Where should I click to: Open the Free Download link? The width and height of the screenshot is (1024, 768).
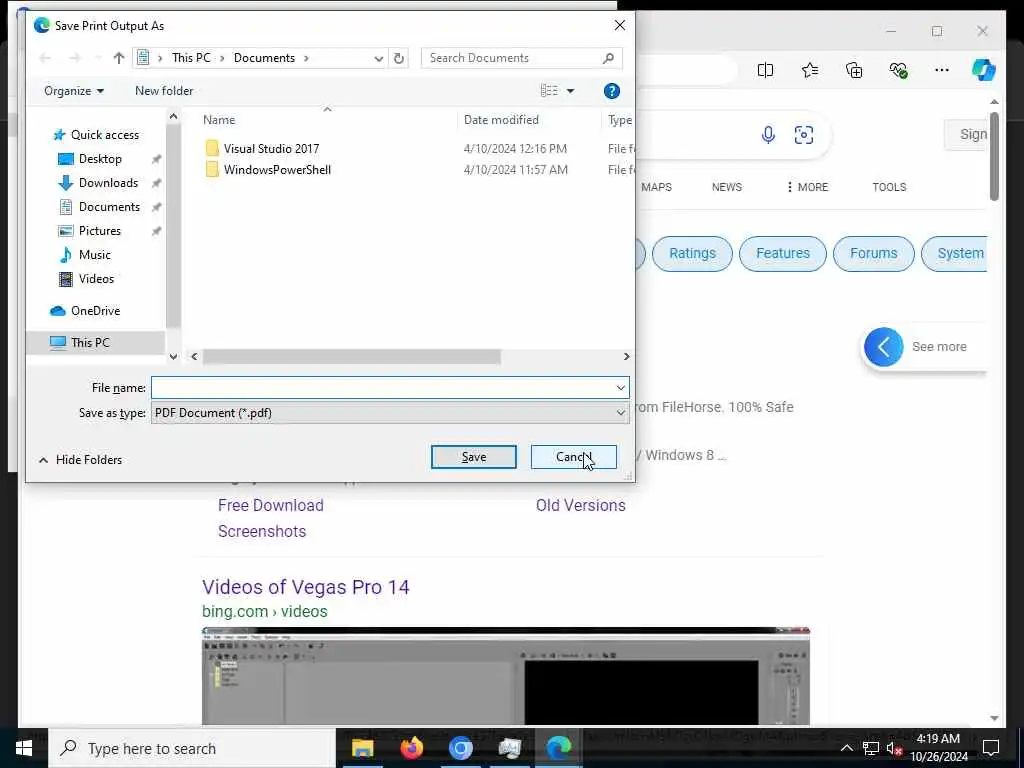click(270, 505)
